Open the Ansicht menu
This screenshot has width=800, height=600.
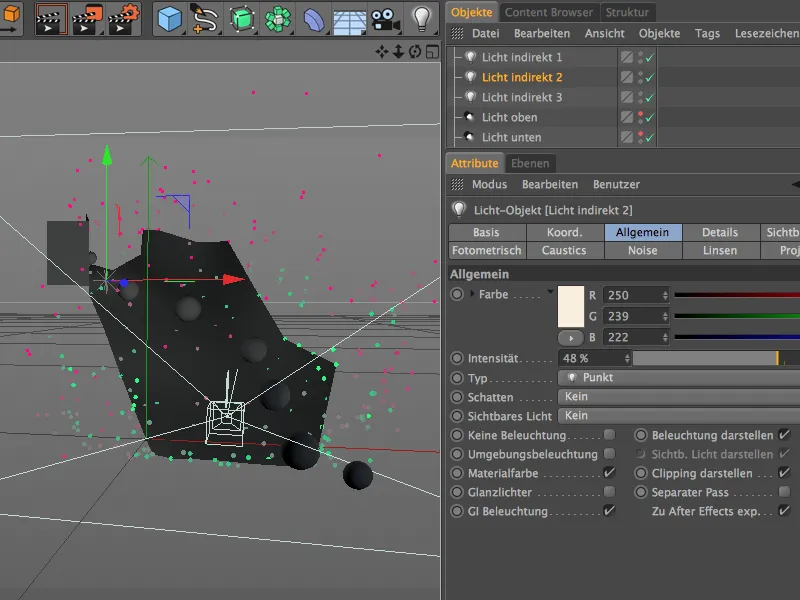[605, 34]
